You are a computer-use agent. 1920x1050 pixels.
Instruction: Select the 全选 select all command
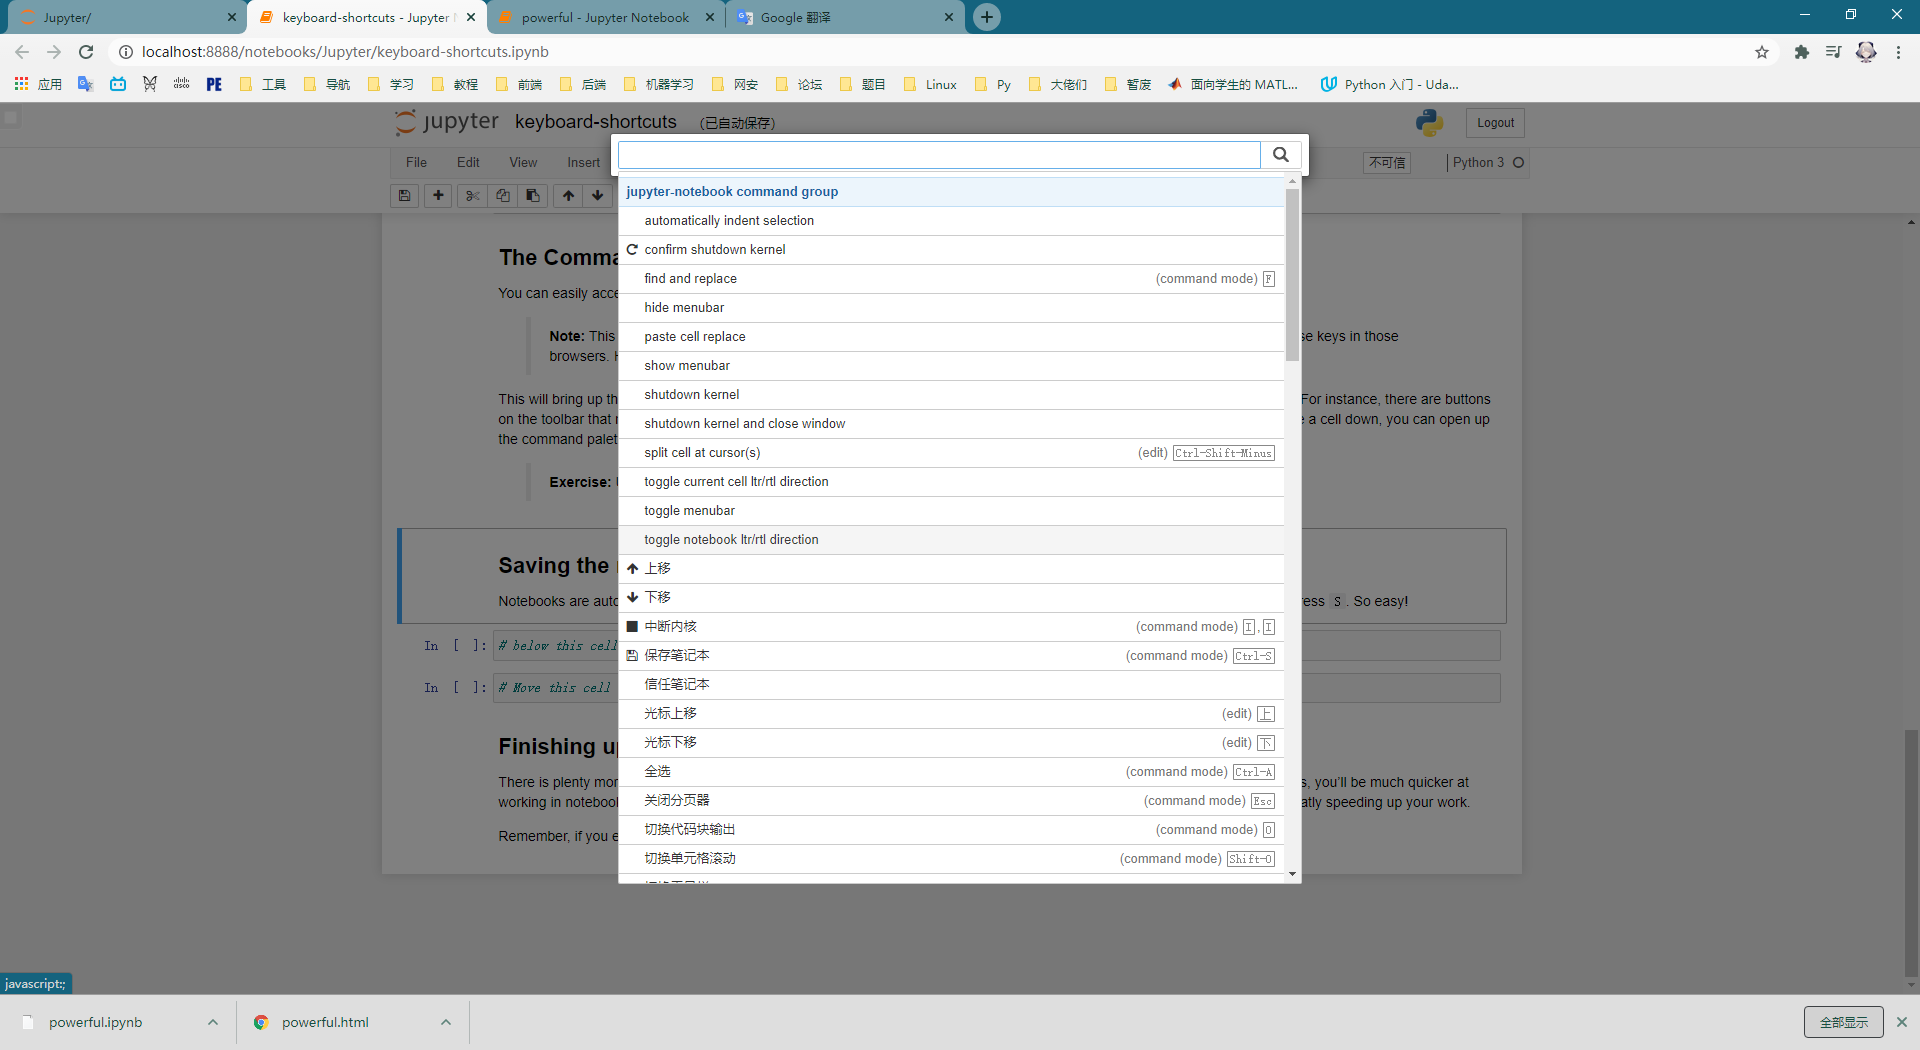(x=951, y=772)
